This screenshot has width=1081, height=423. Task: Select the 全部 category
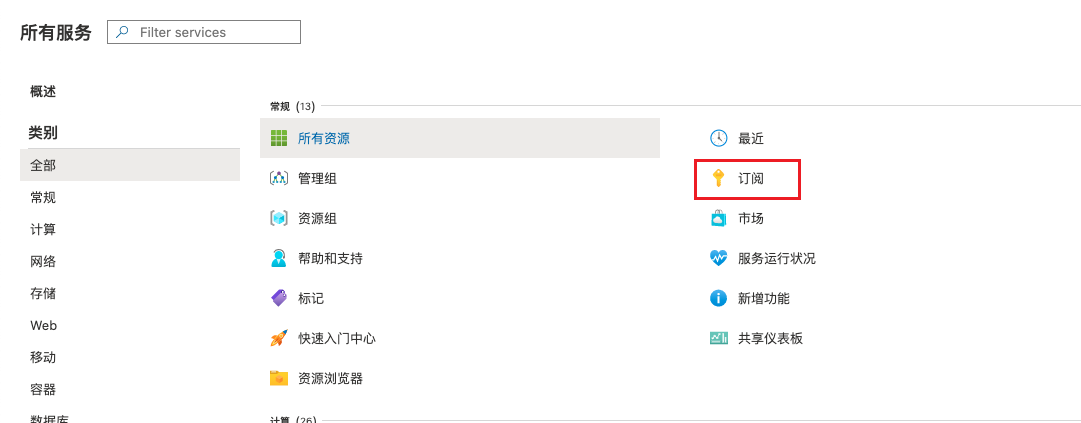[43, 165]
